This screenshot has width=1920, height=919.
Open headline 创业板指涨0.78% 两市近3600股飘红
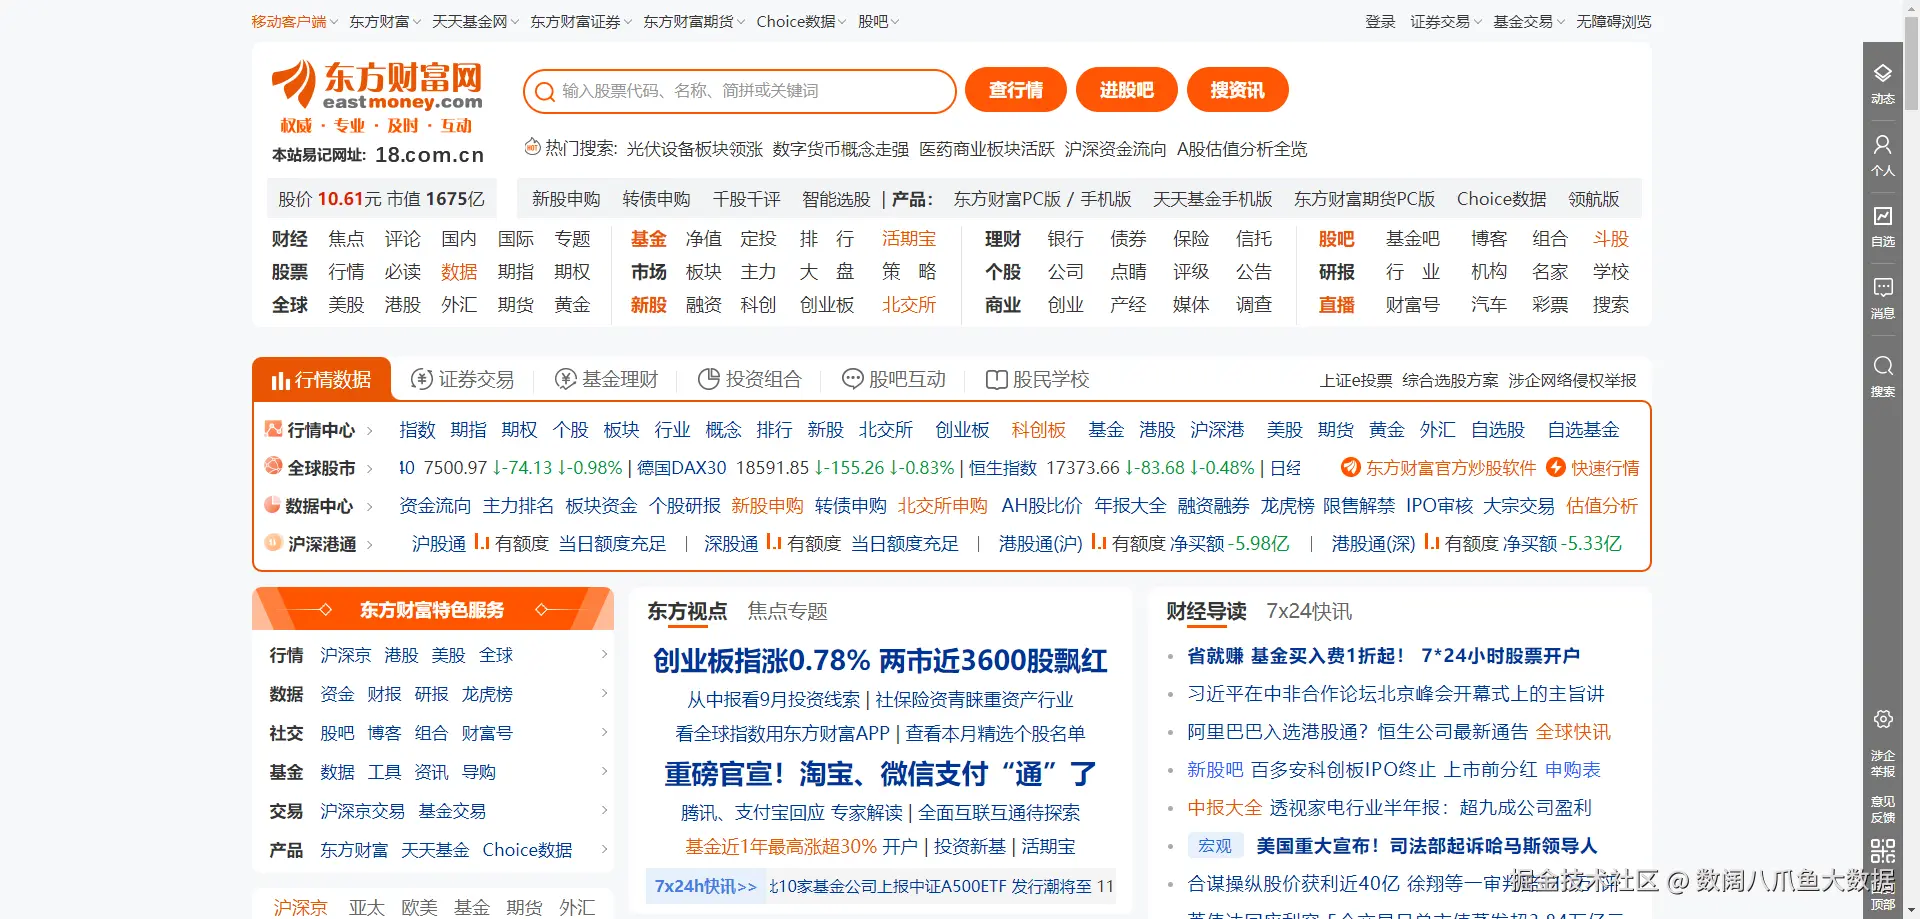[880, 660]
